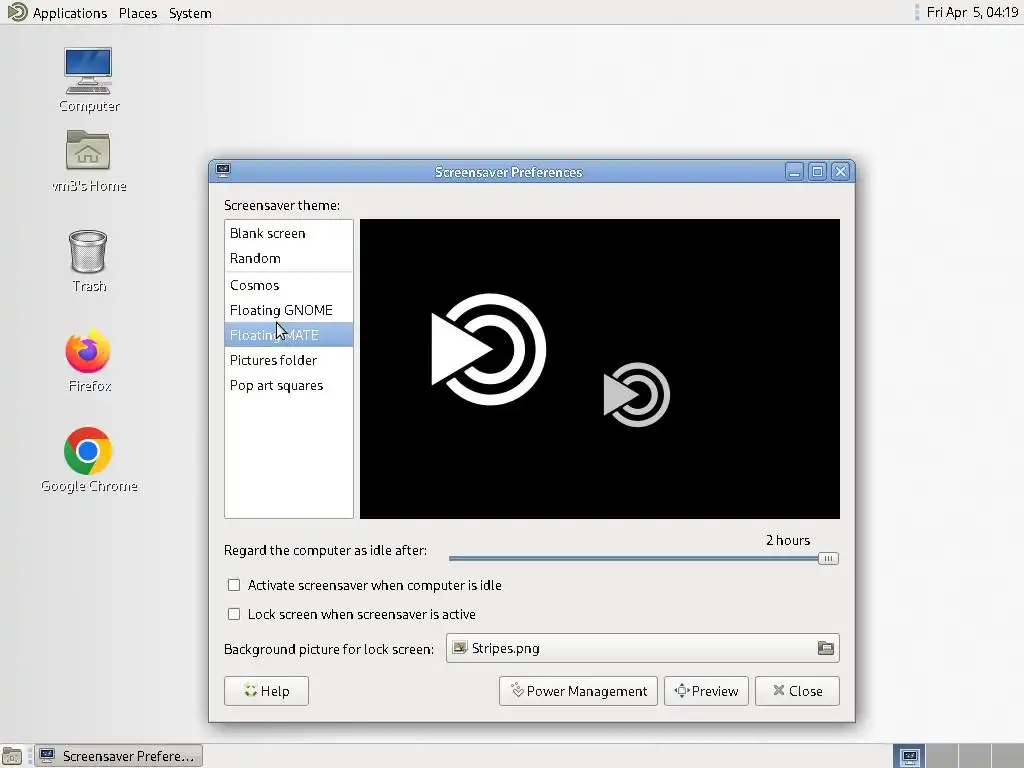Click the screensaver icon in bottom-right workspace switcher
This screenshot has height=768, width=1024.
[x=910, y=756]
